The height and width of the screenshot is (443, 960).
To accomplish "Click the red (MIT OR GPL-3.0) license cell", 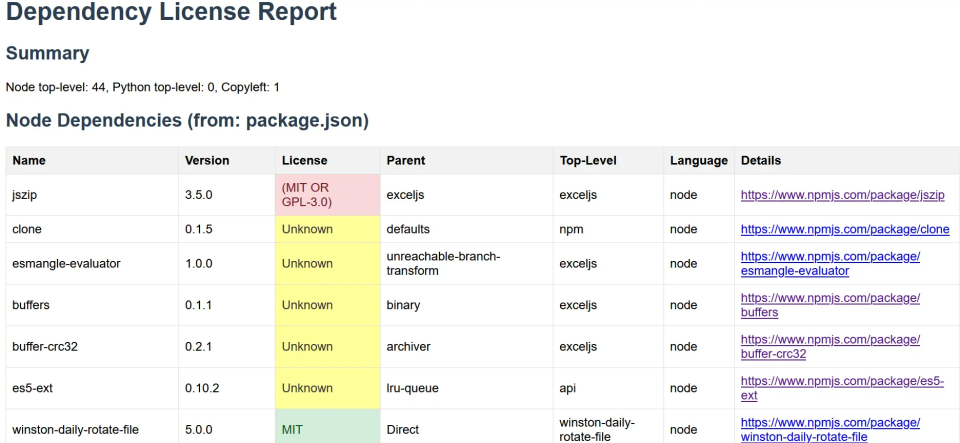I will coord(326,195).
